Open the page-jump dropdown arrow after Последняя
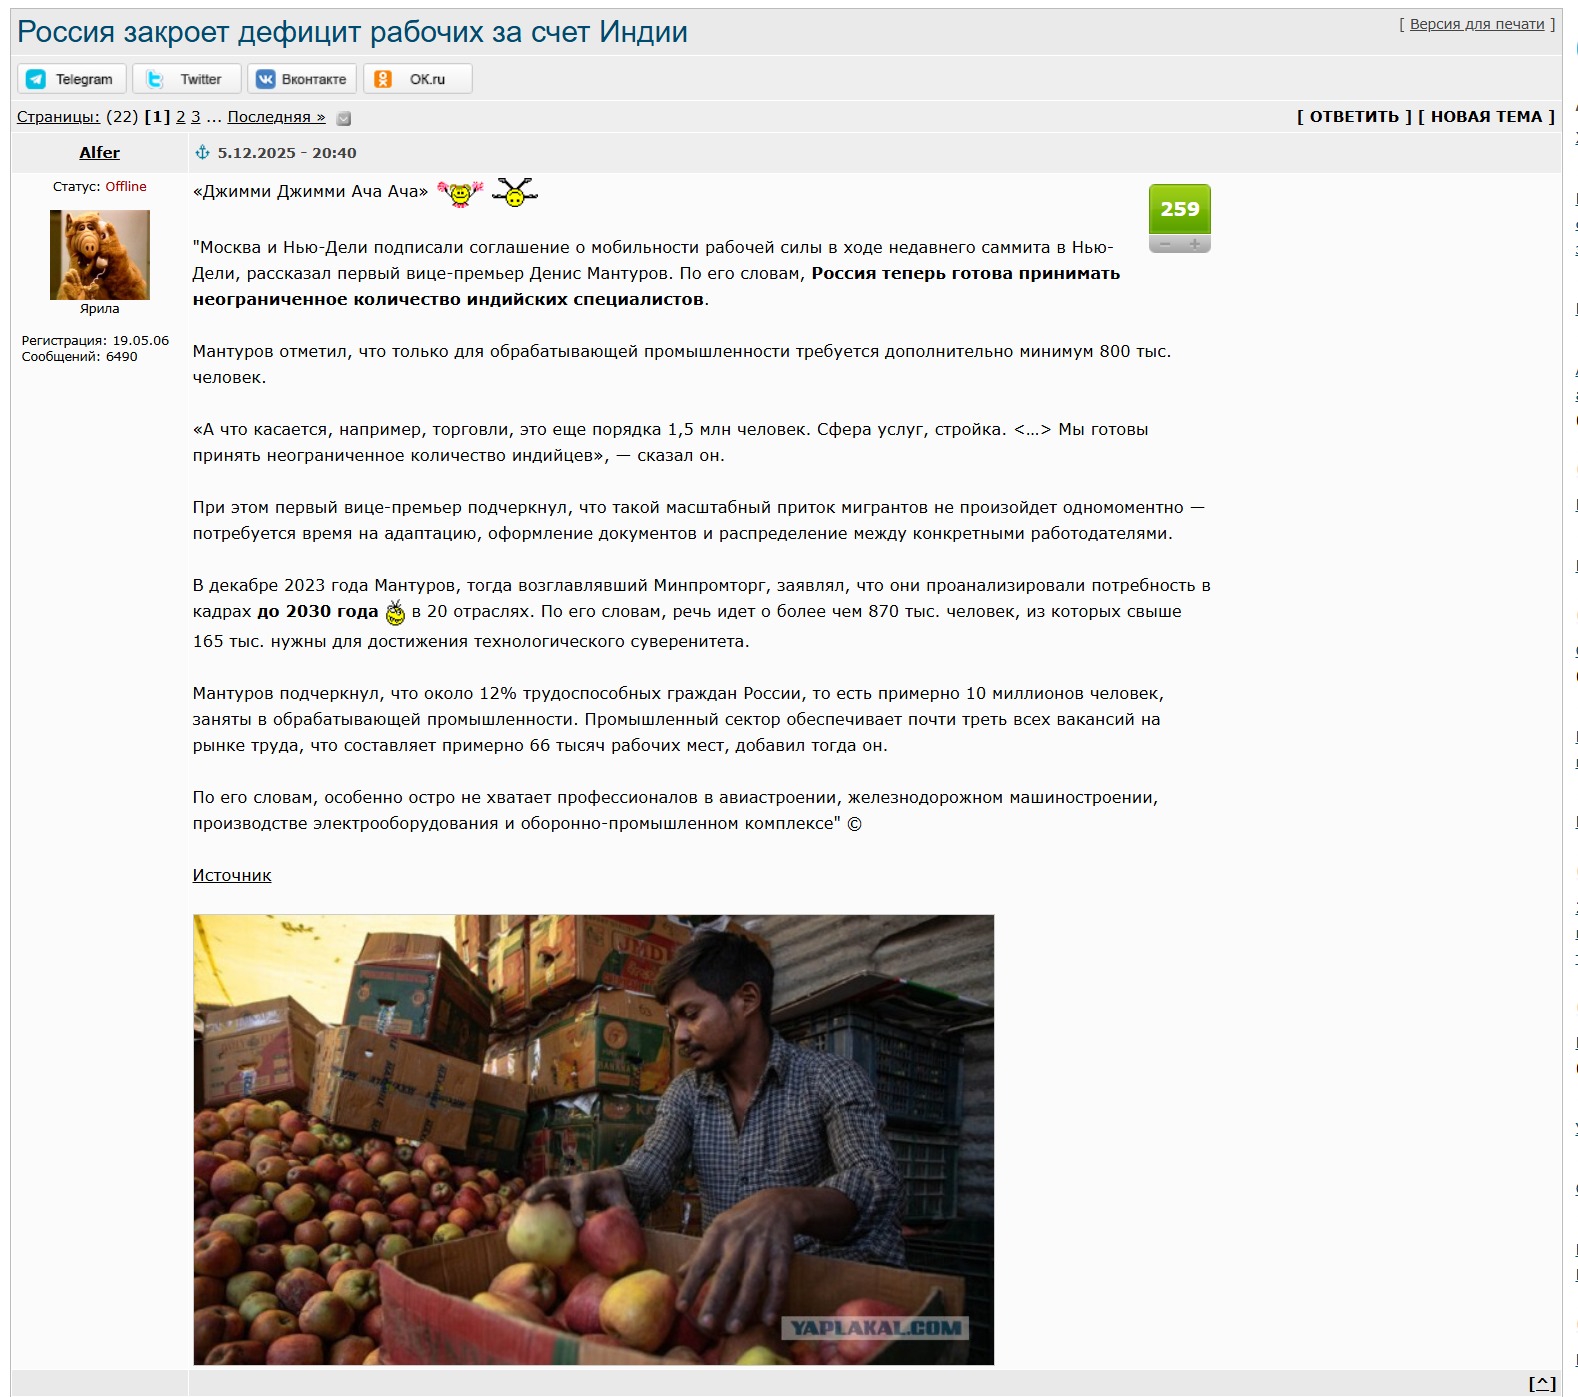This screenshot has width=1578, height=1397. 344,118
